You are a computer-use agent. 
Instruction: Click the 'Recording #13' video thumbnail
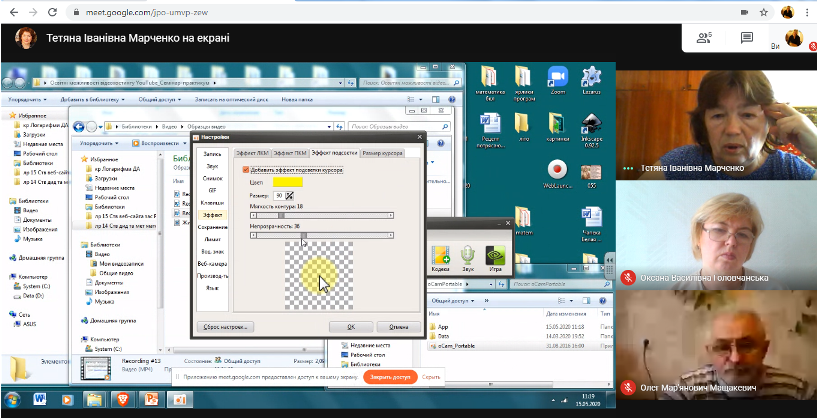point(95,369)
